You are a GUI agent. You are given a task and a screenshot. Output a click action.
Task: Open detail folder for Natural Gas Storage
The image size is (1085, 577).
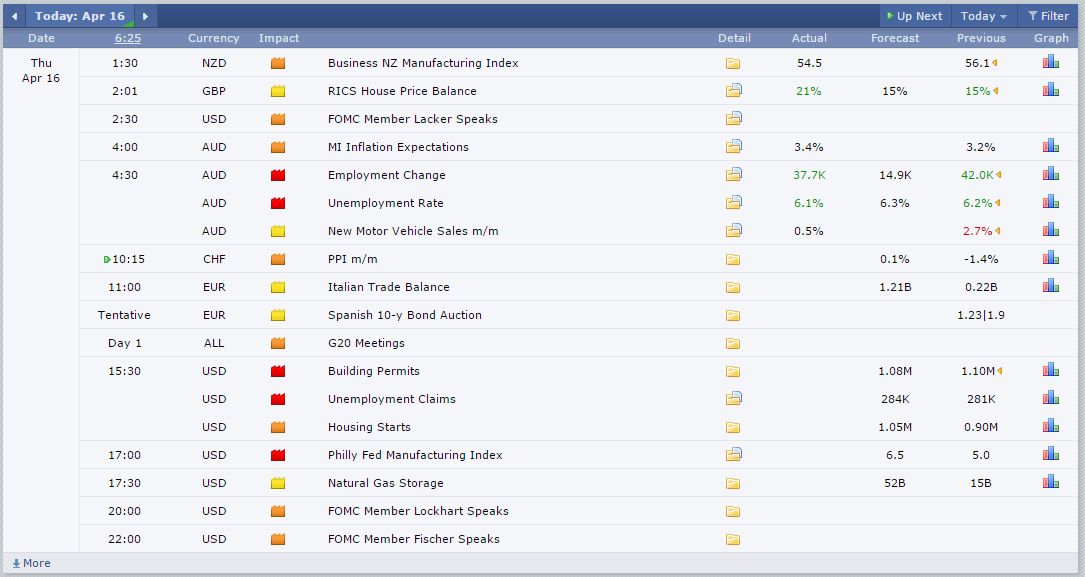coord(733,484)
